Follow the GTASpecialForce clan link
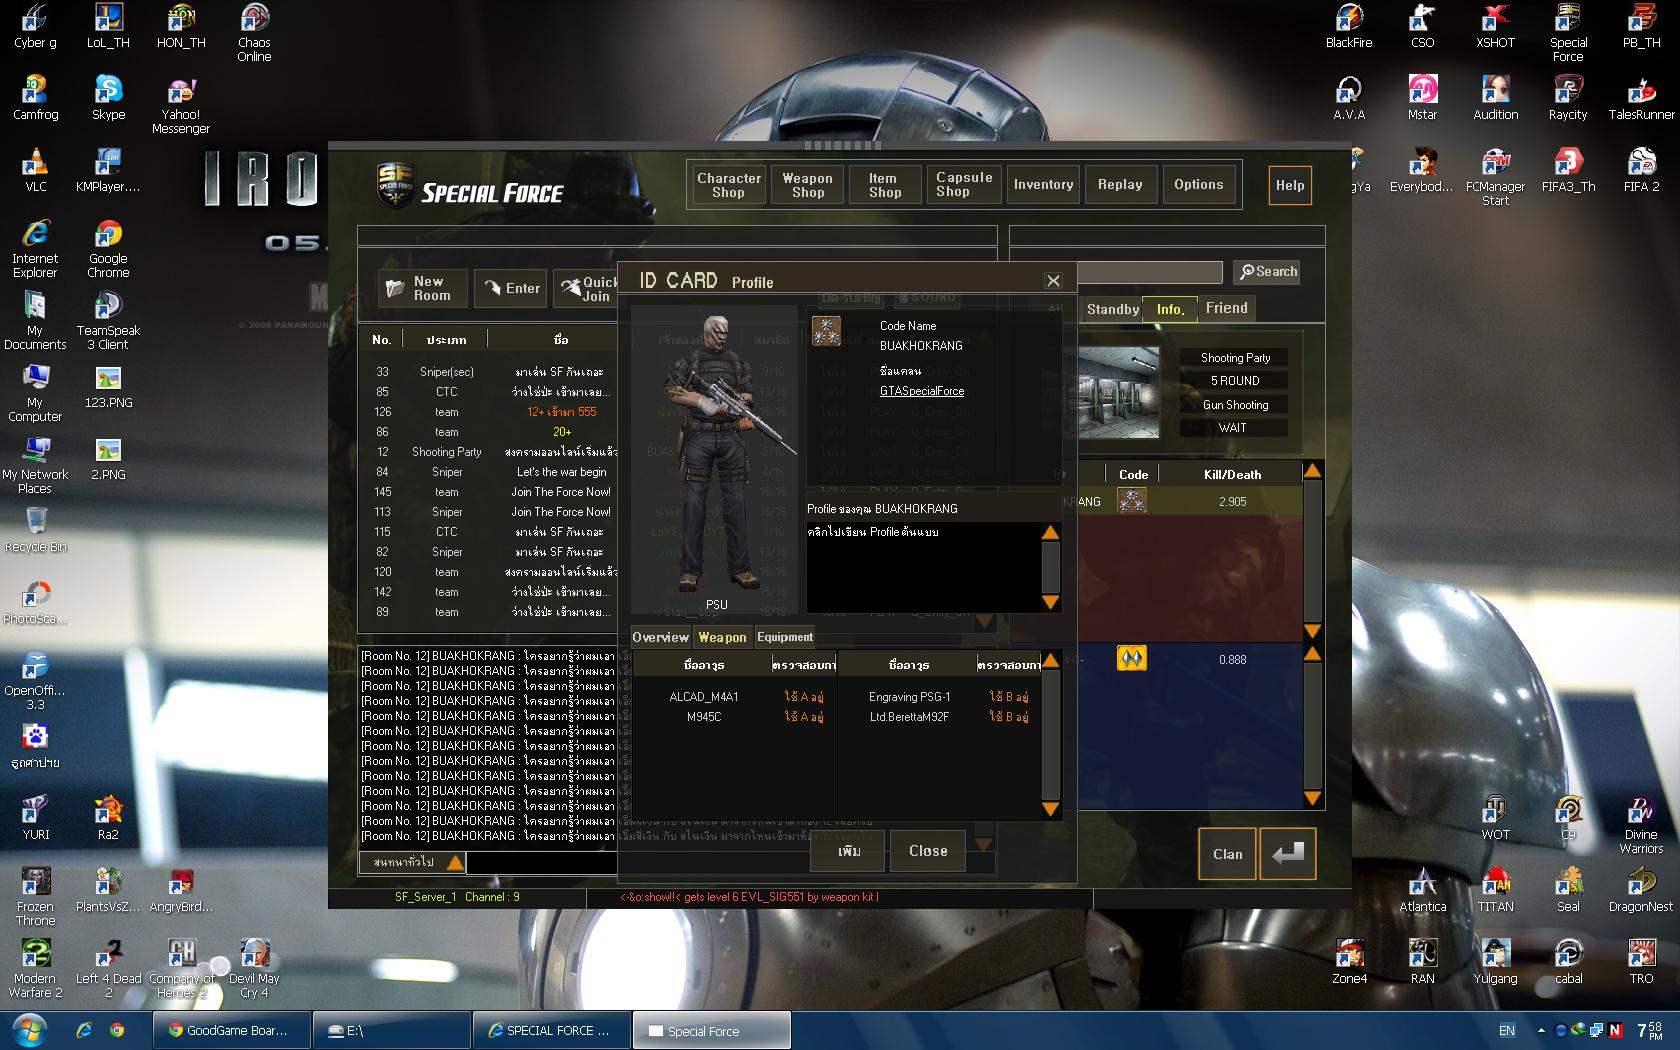The width and height of the screenshot is (1680, 1050). (922, 391)
